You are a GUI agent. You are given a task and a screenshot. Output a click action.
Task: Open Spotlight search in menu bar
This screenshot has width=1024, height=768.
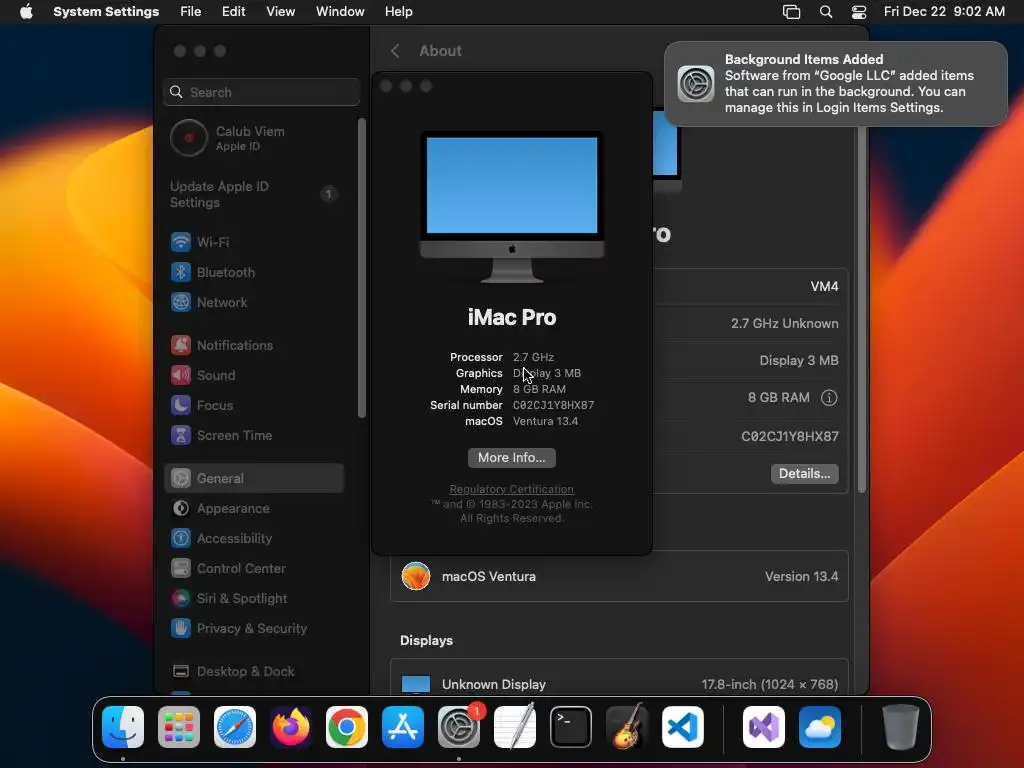826,12
